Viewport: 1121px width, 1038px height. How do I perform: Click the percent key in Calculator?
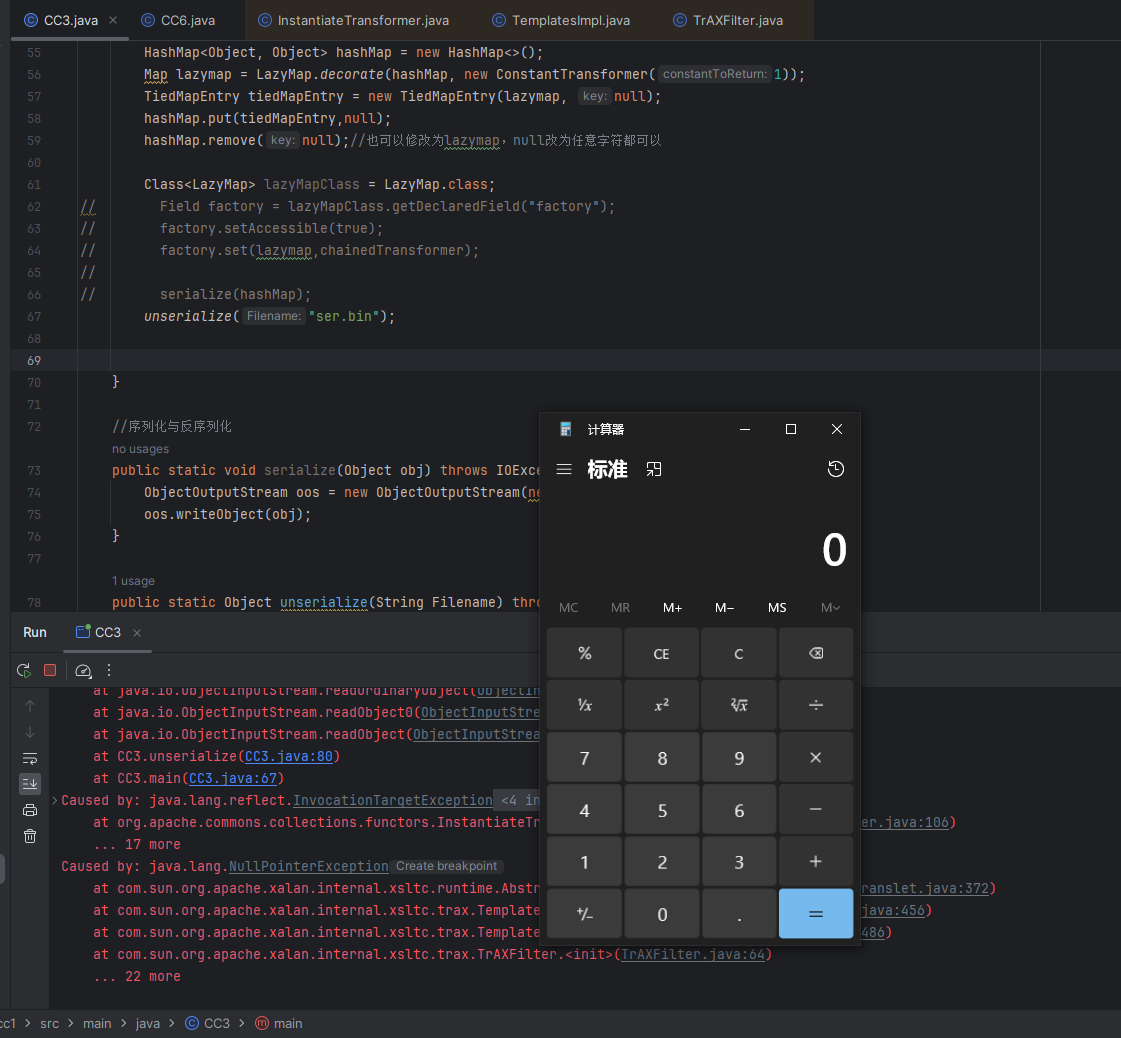pyautogui.click(x=584, y=653)
